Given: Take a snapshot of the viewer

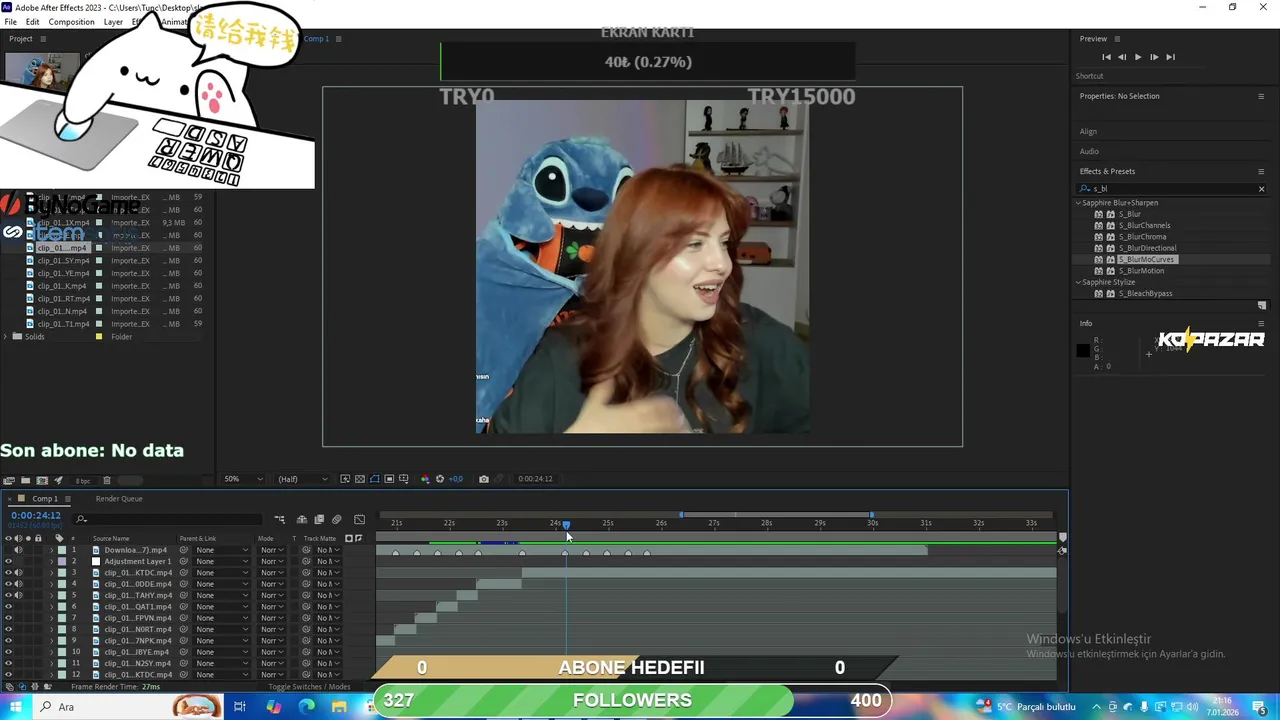Looking at the screenshot, I should (x=484, y=479).
